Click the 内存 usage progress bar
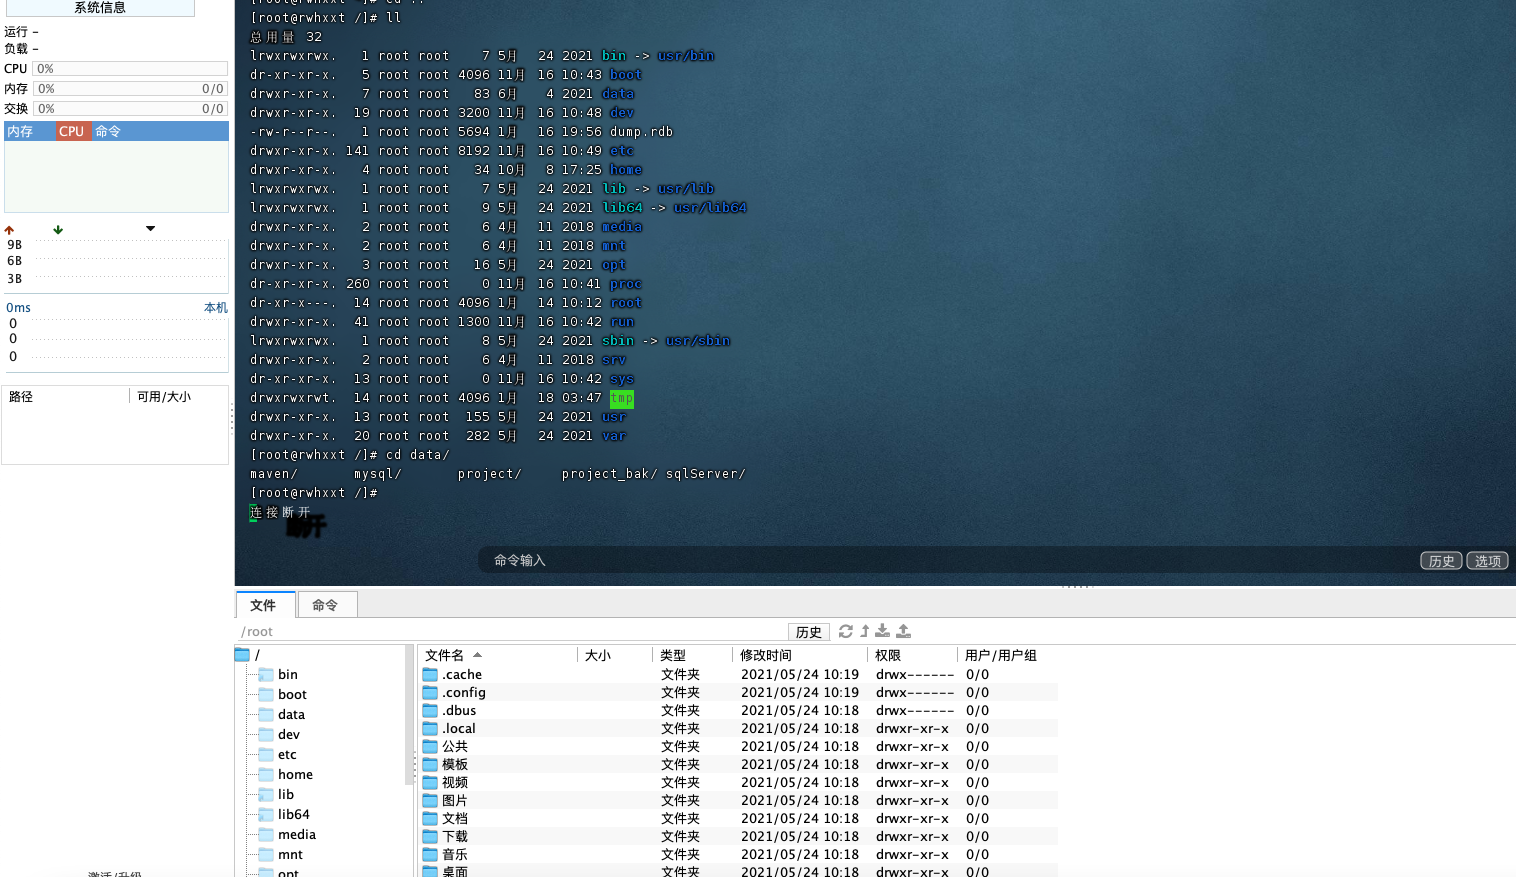Screen dimensions: 1516x877 (130, 89)
